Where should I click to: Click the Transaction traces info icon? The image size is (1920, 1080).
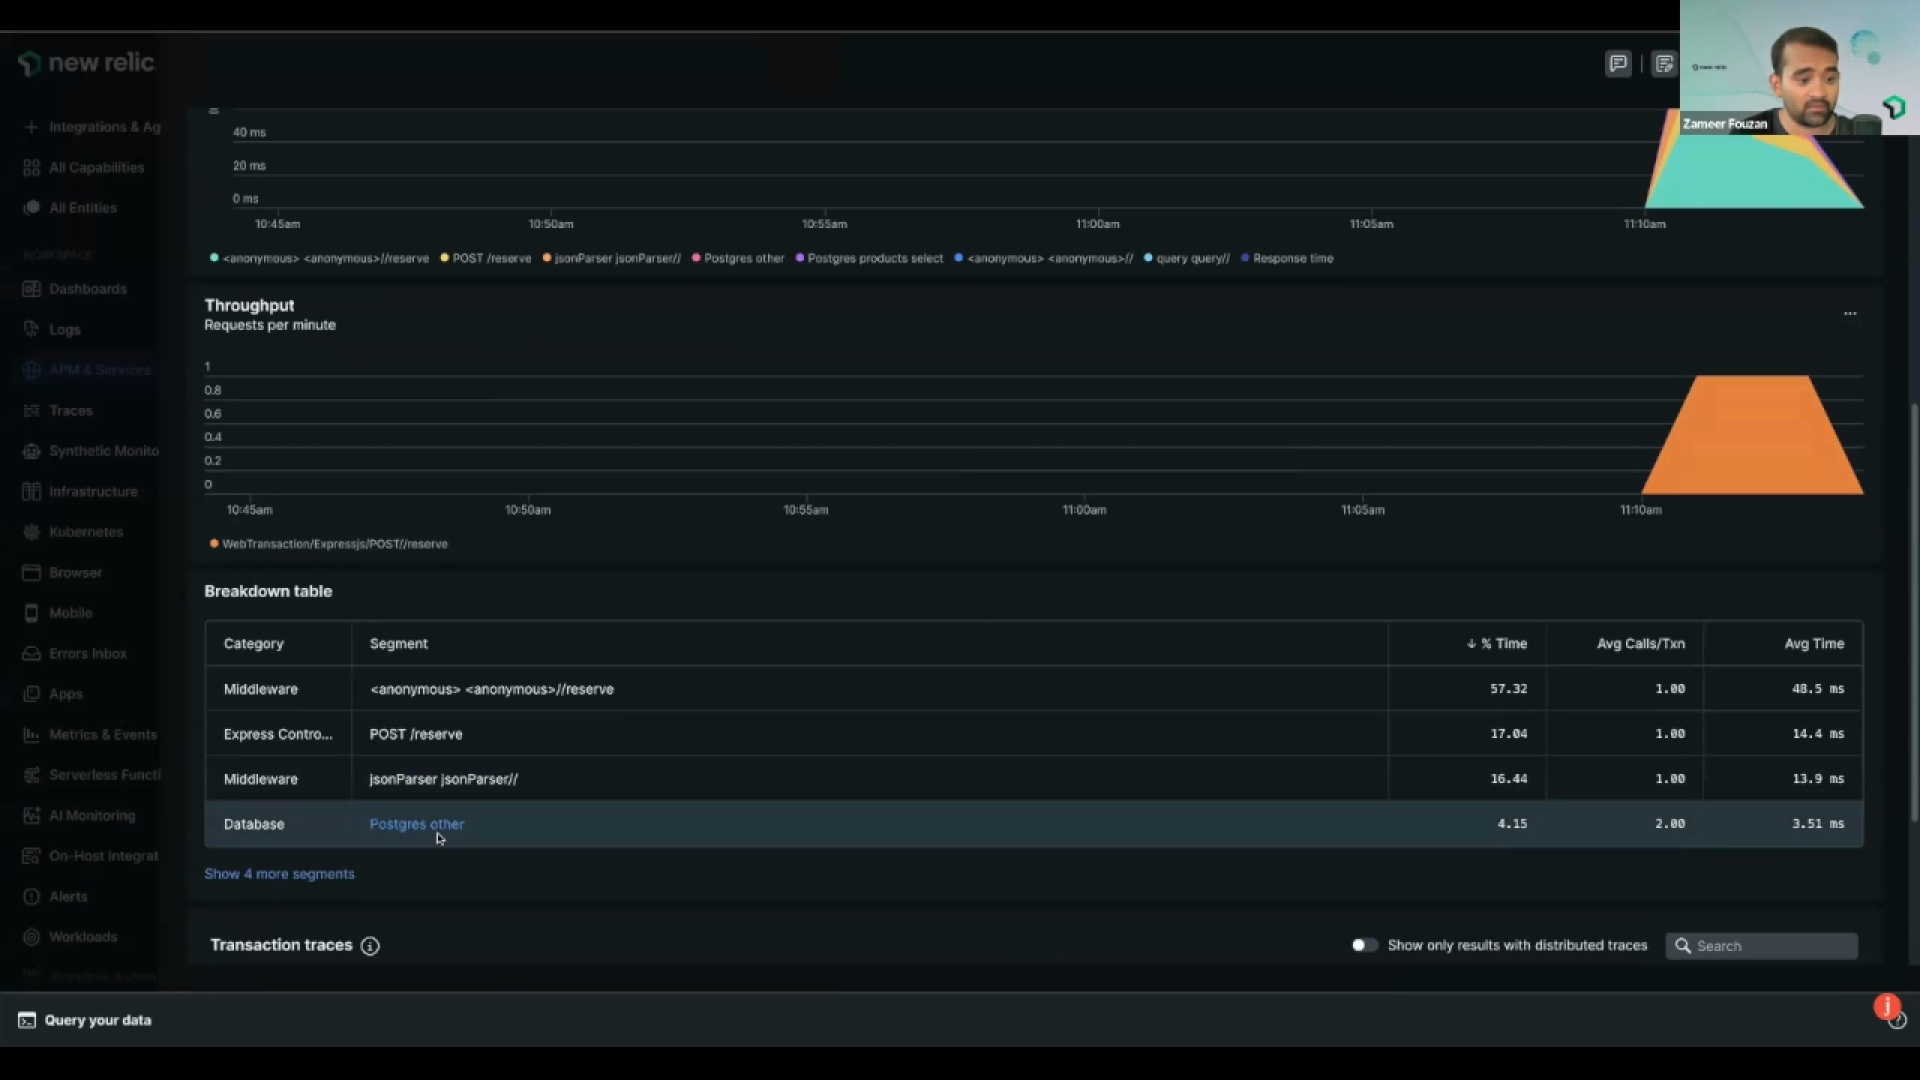(370, 946)
